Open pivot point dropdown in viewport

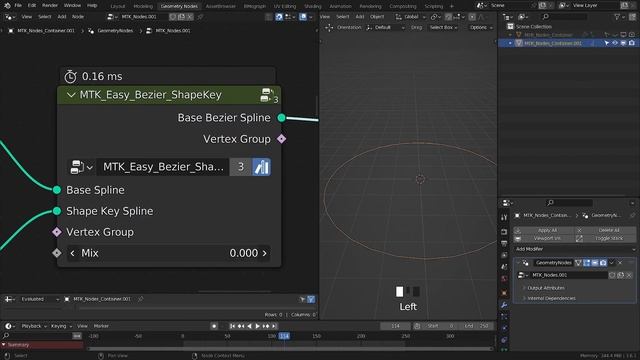[435, 17]
